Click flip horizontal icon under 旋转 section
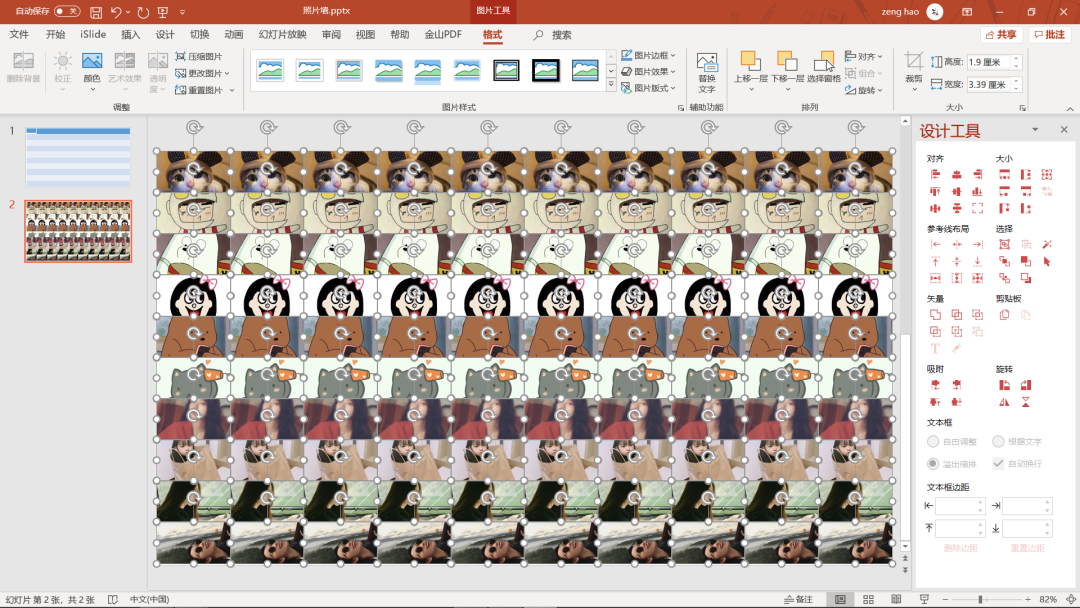 [1004, 401]
